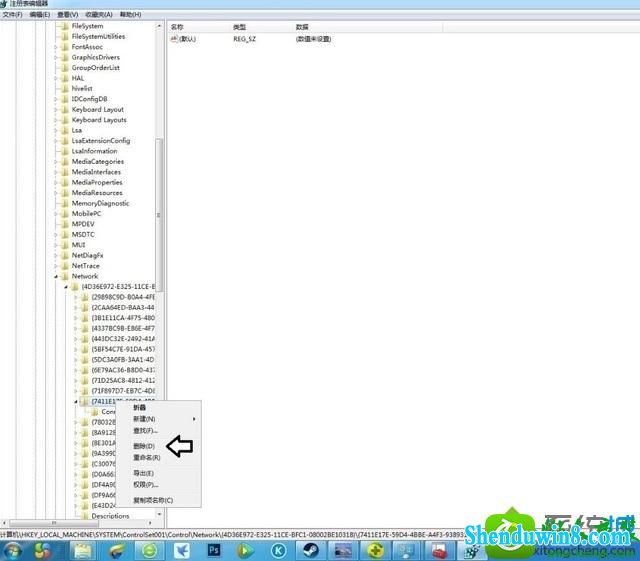
Task: Click the folder icon beside GraphicsDrivers
Action: point(64,57)
